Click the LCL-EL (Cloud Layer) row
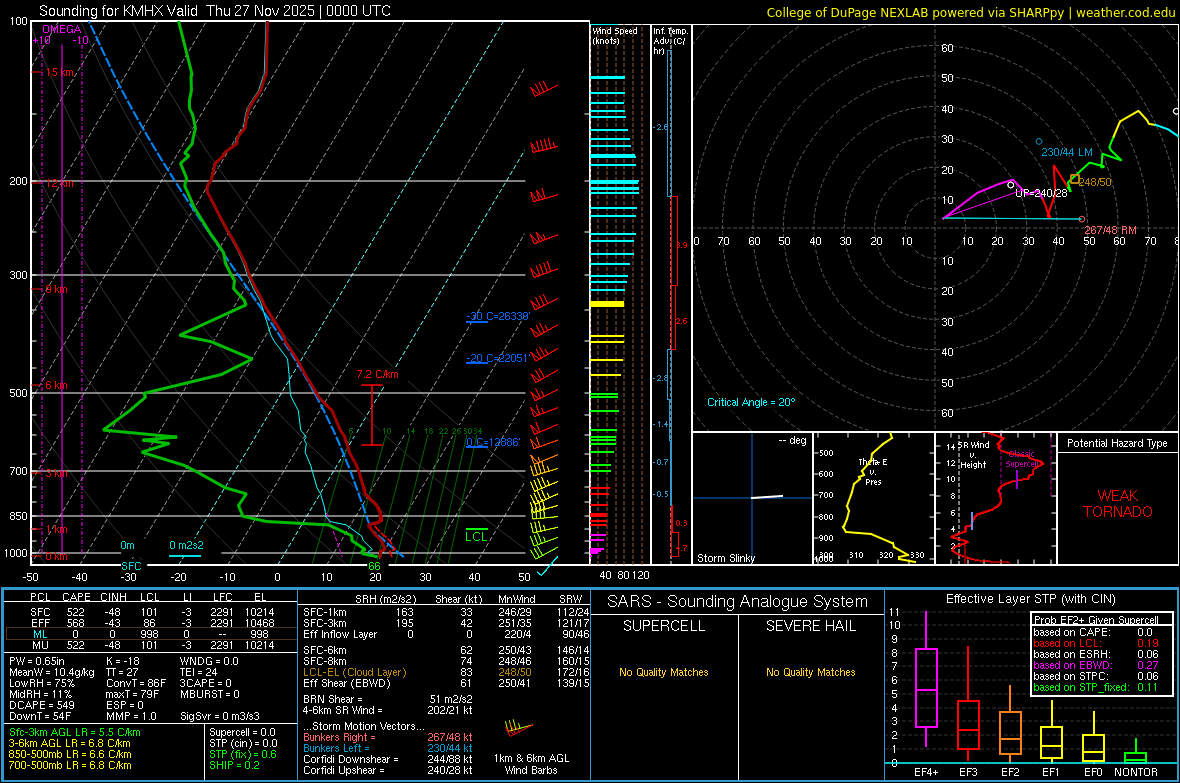The image size is (1180, 783). click(x=446, y=672)
